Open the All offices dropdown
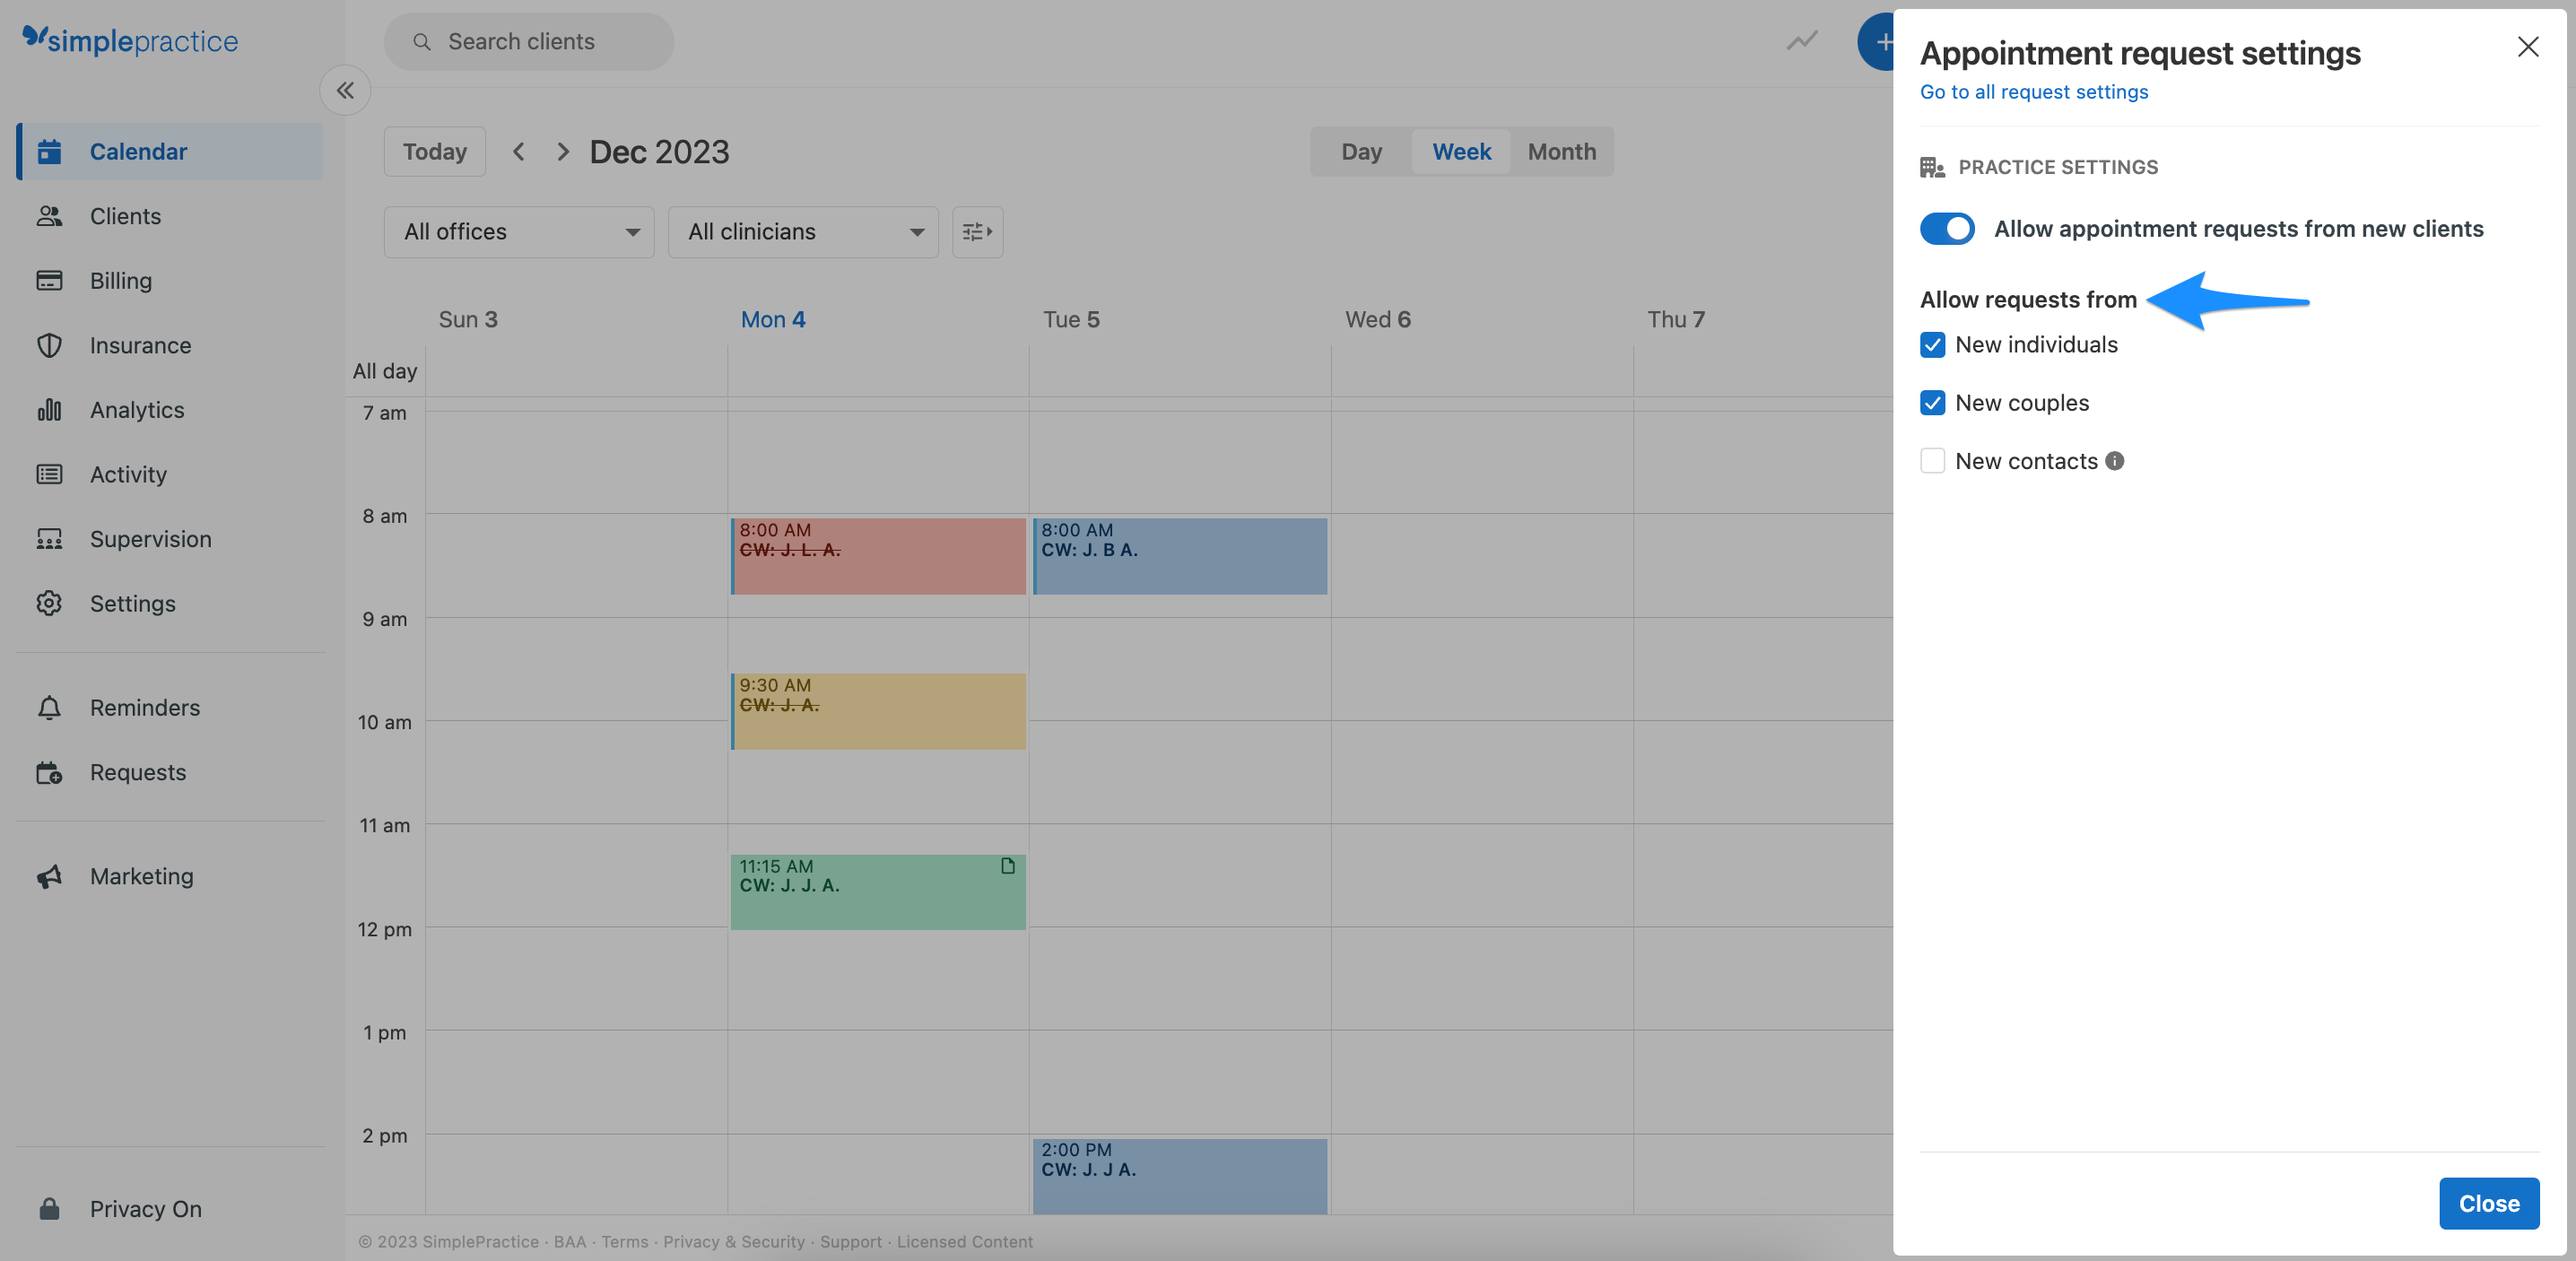The height and width of the screenshot is (1261, 2576). point(518,231)
